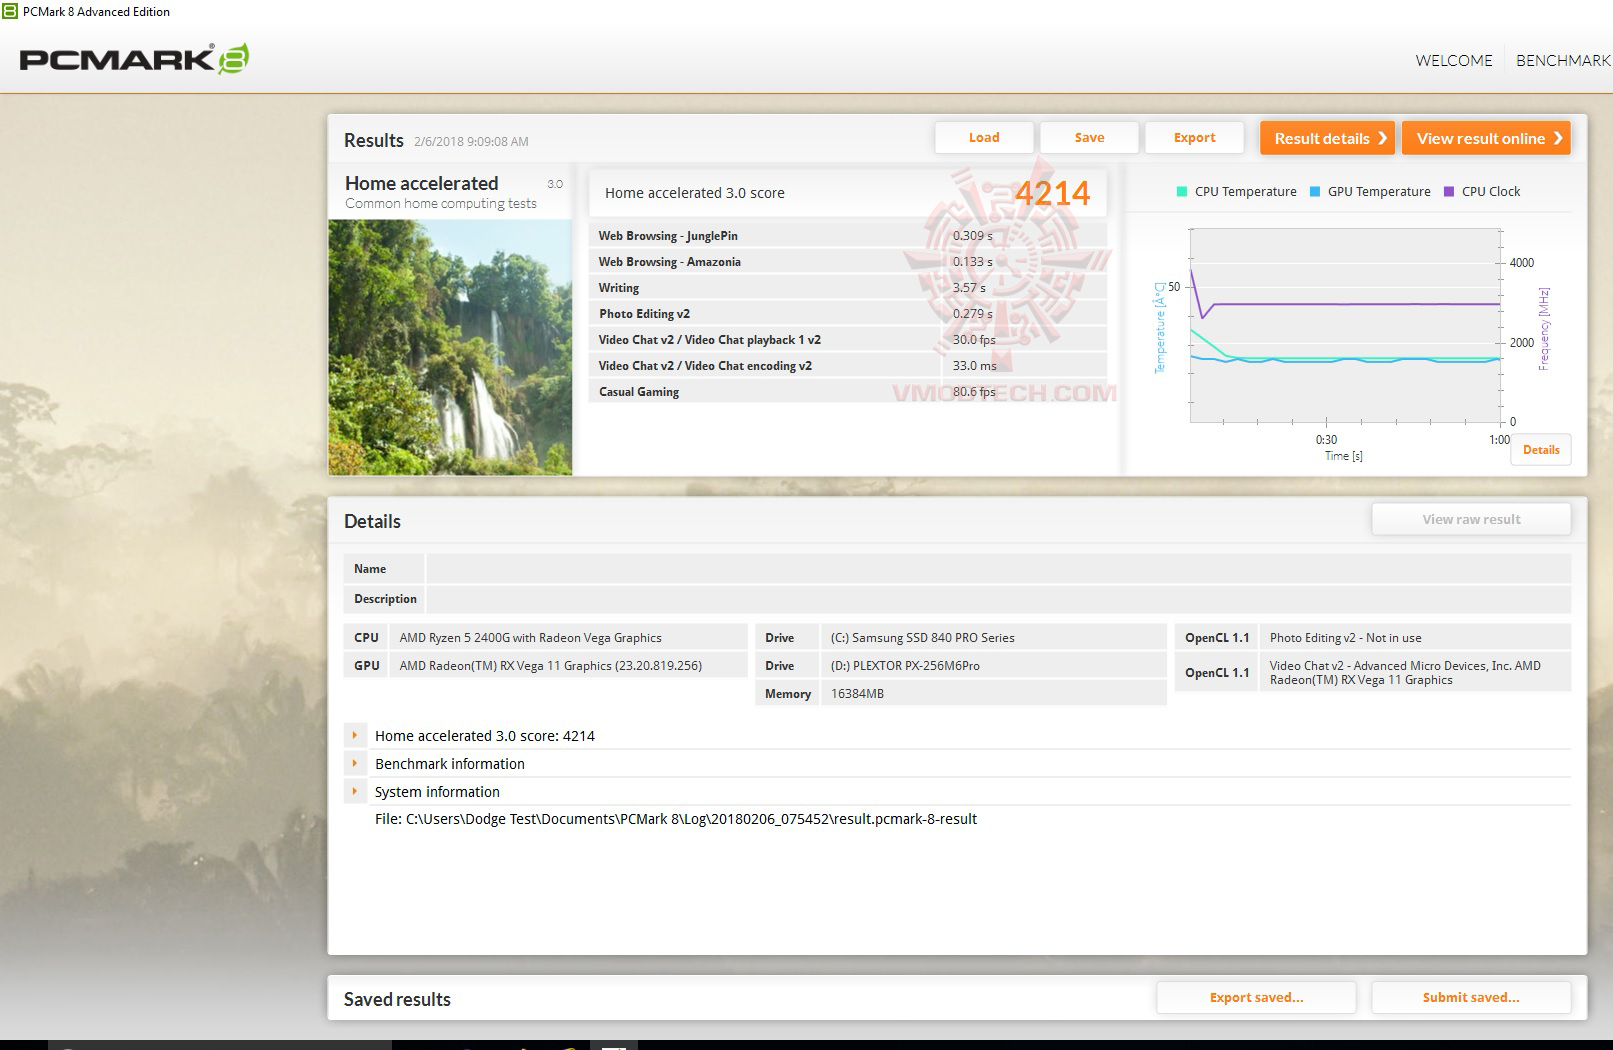Expand the Benchmark information section
This screenshot has width=1613, height=1050.
pyautogui.click(x=354, y=763)
